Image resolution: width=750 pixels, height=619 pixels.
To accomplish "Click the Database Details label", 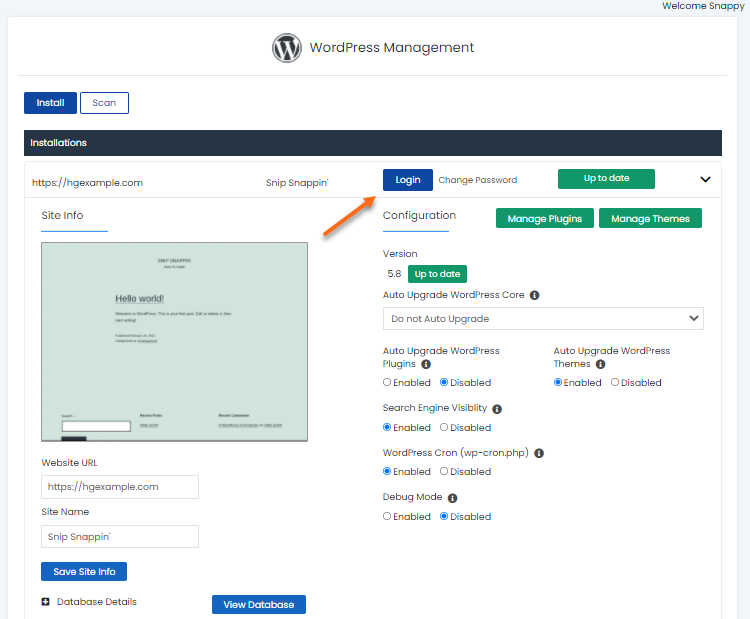I will pyautogui.click(x=97, y=602).
